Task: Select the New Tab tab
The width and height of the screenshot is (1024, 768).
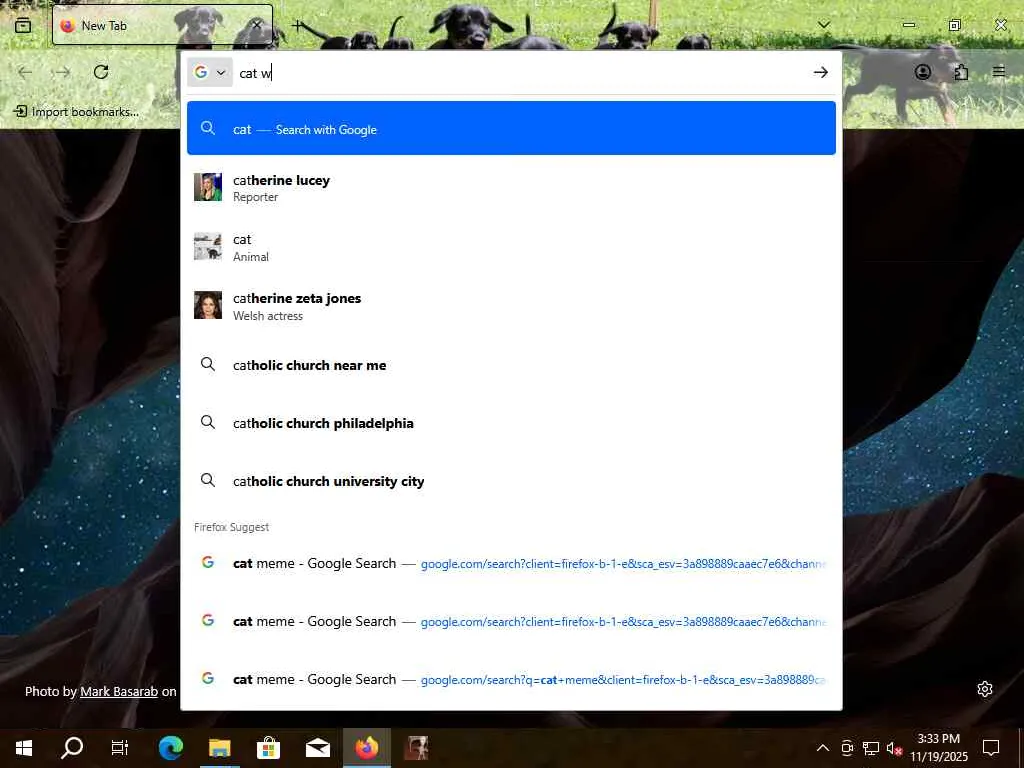Action: tap(162, 25)
